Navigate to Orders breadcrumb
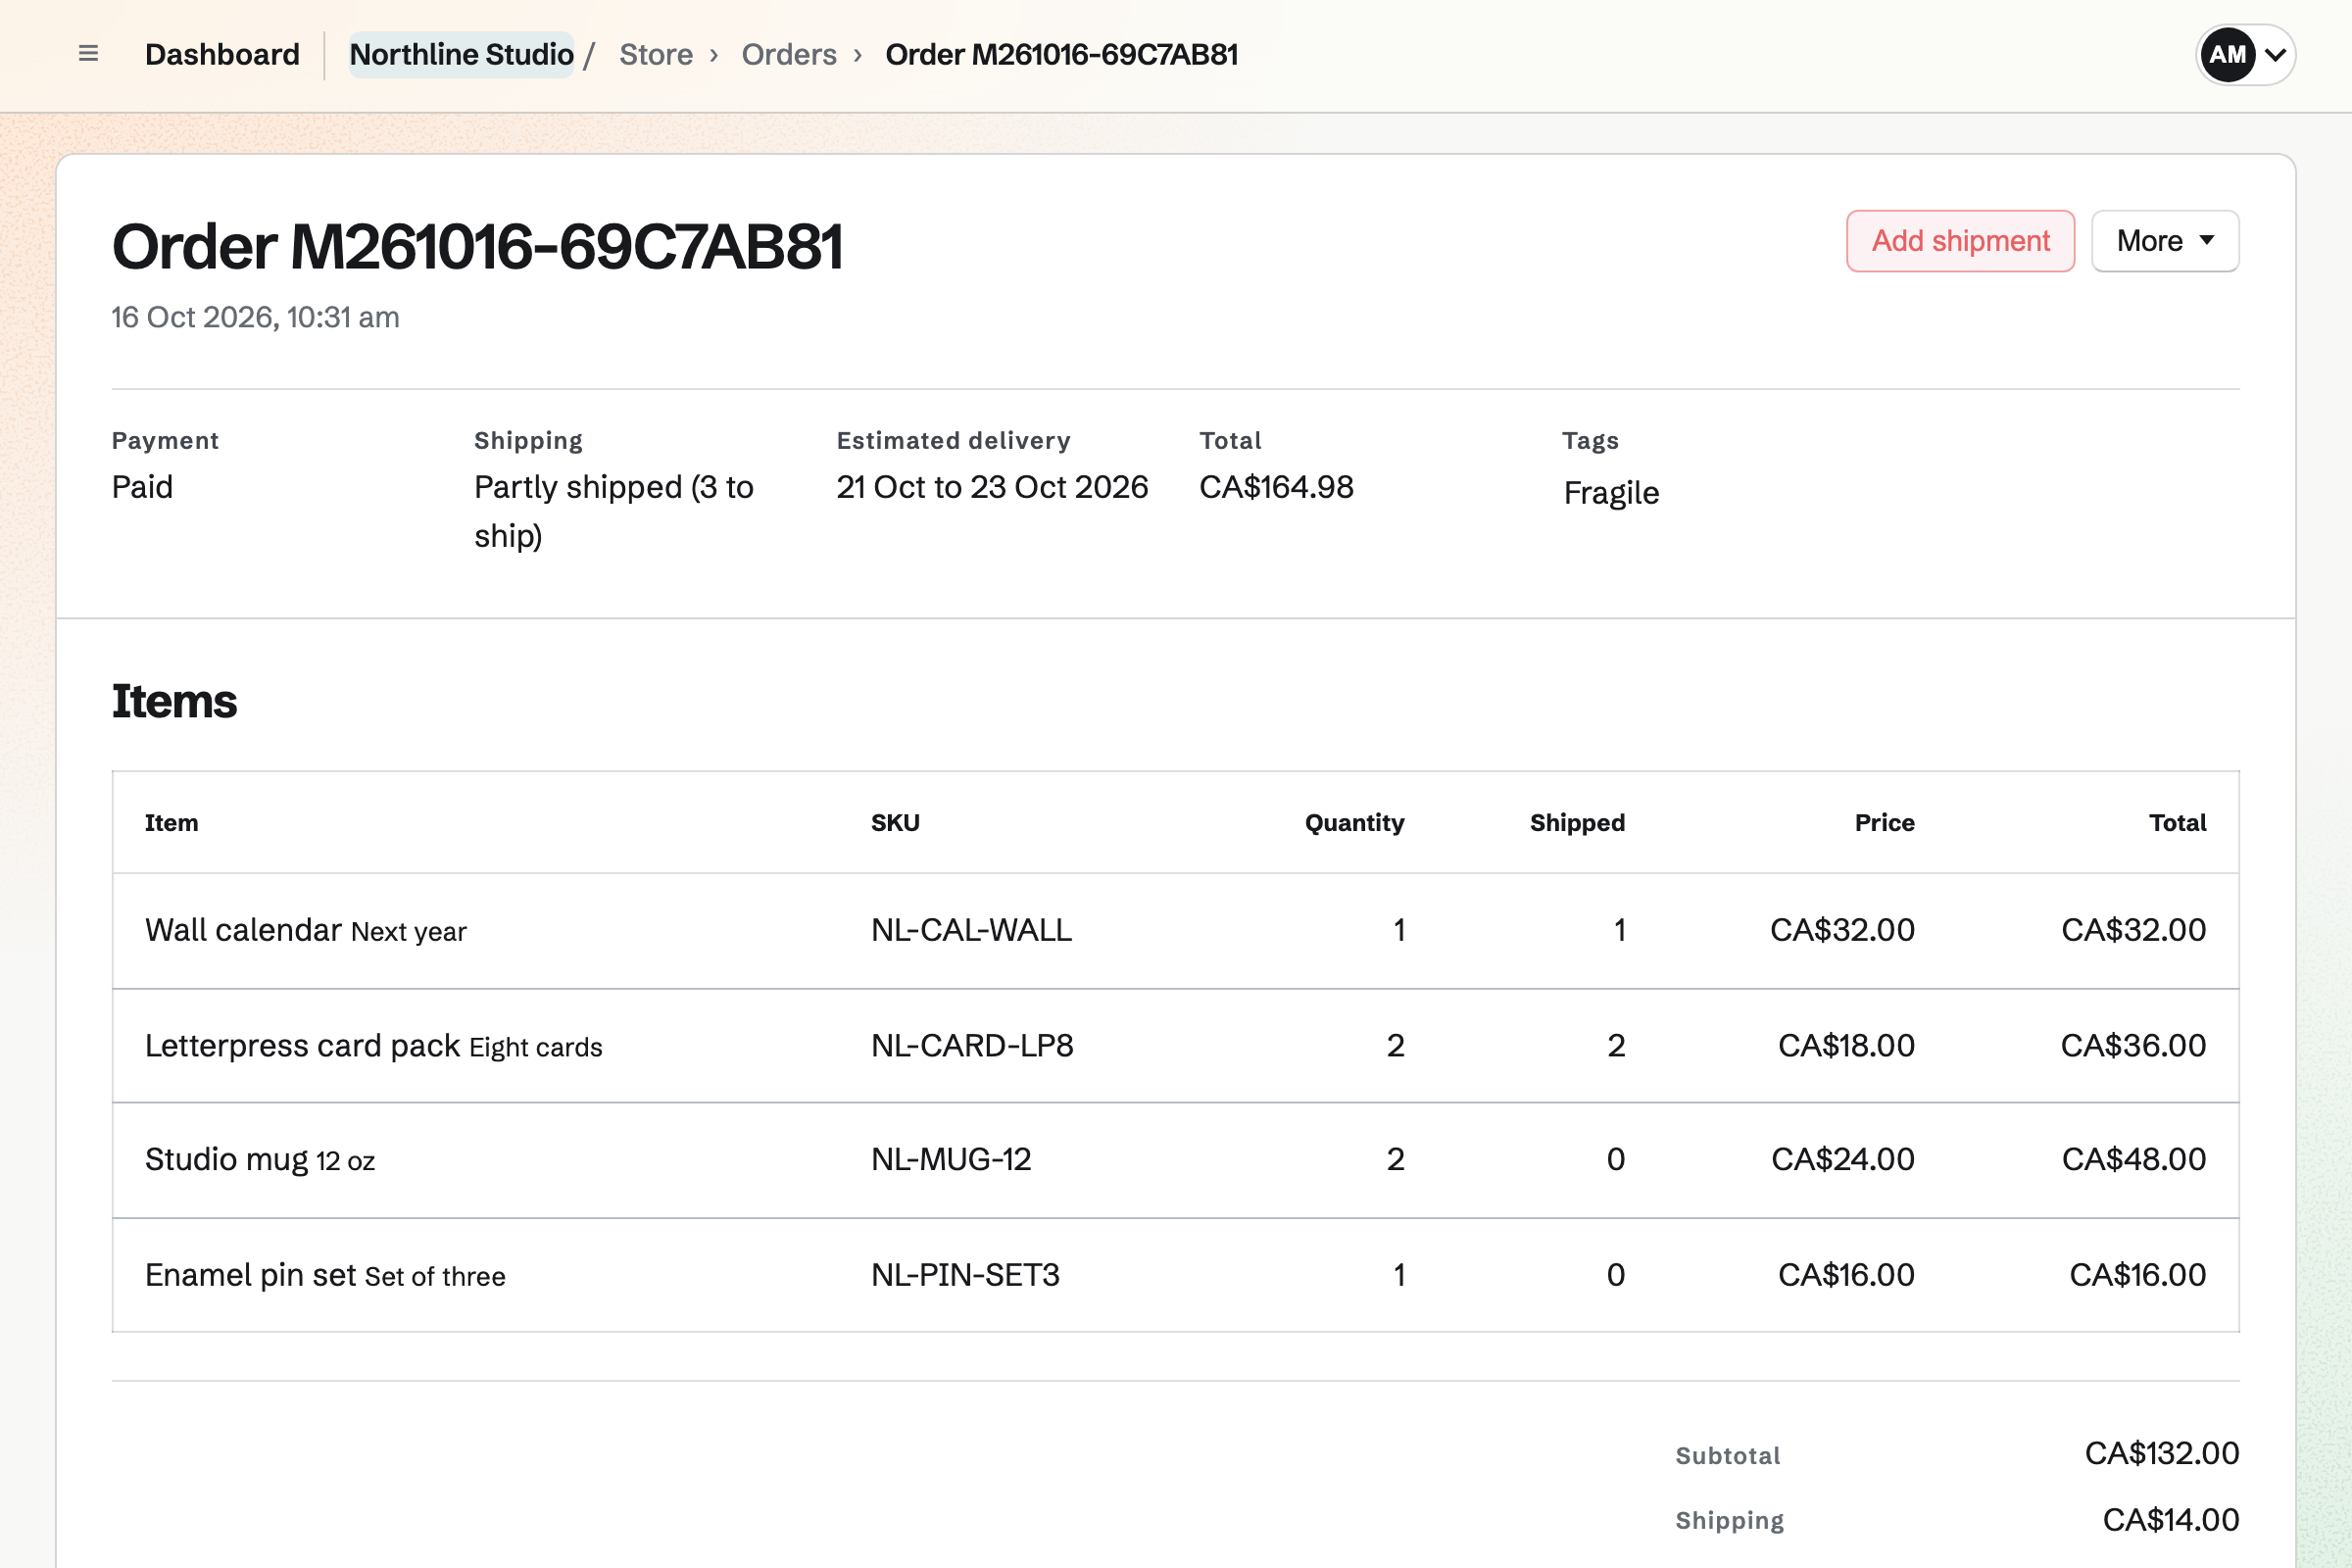This screenshot has height=1568, width=2352. click(x=789, y=54)
